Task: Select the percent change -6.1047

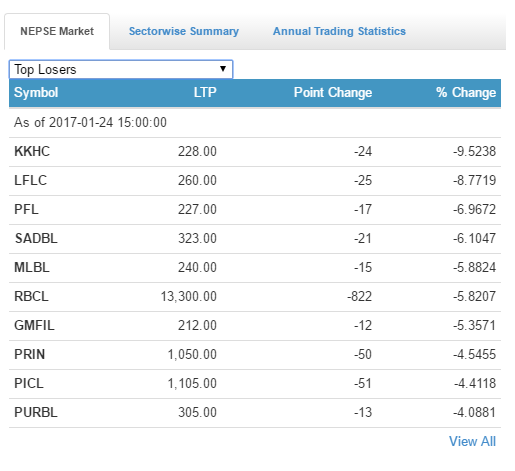Action: pyautogui.click(x=474, y=238)
